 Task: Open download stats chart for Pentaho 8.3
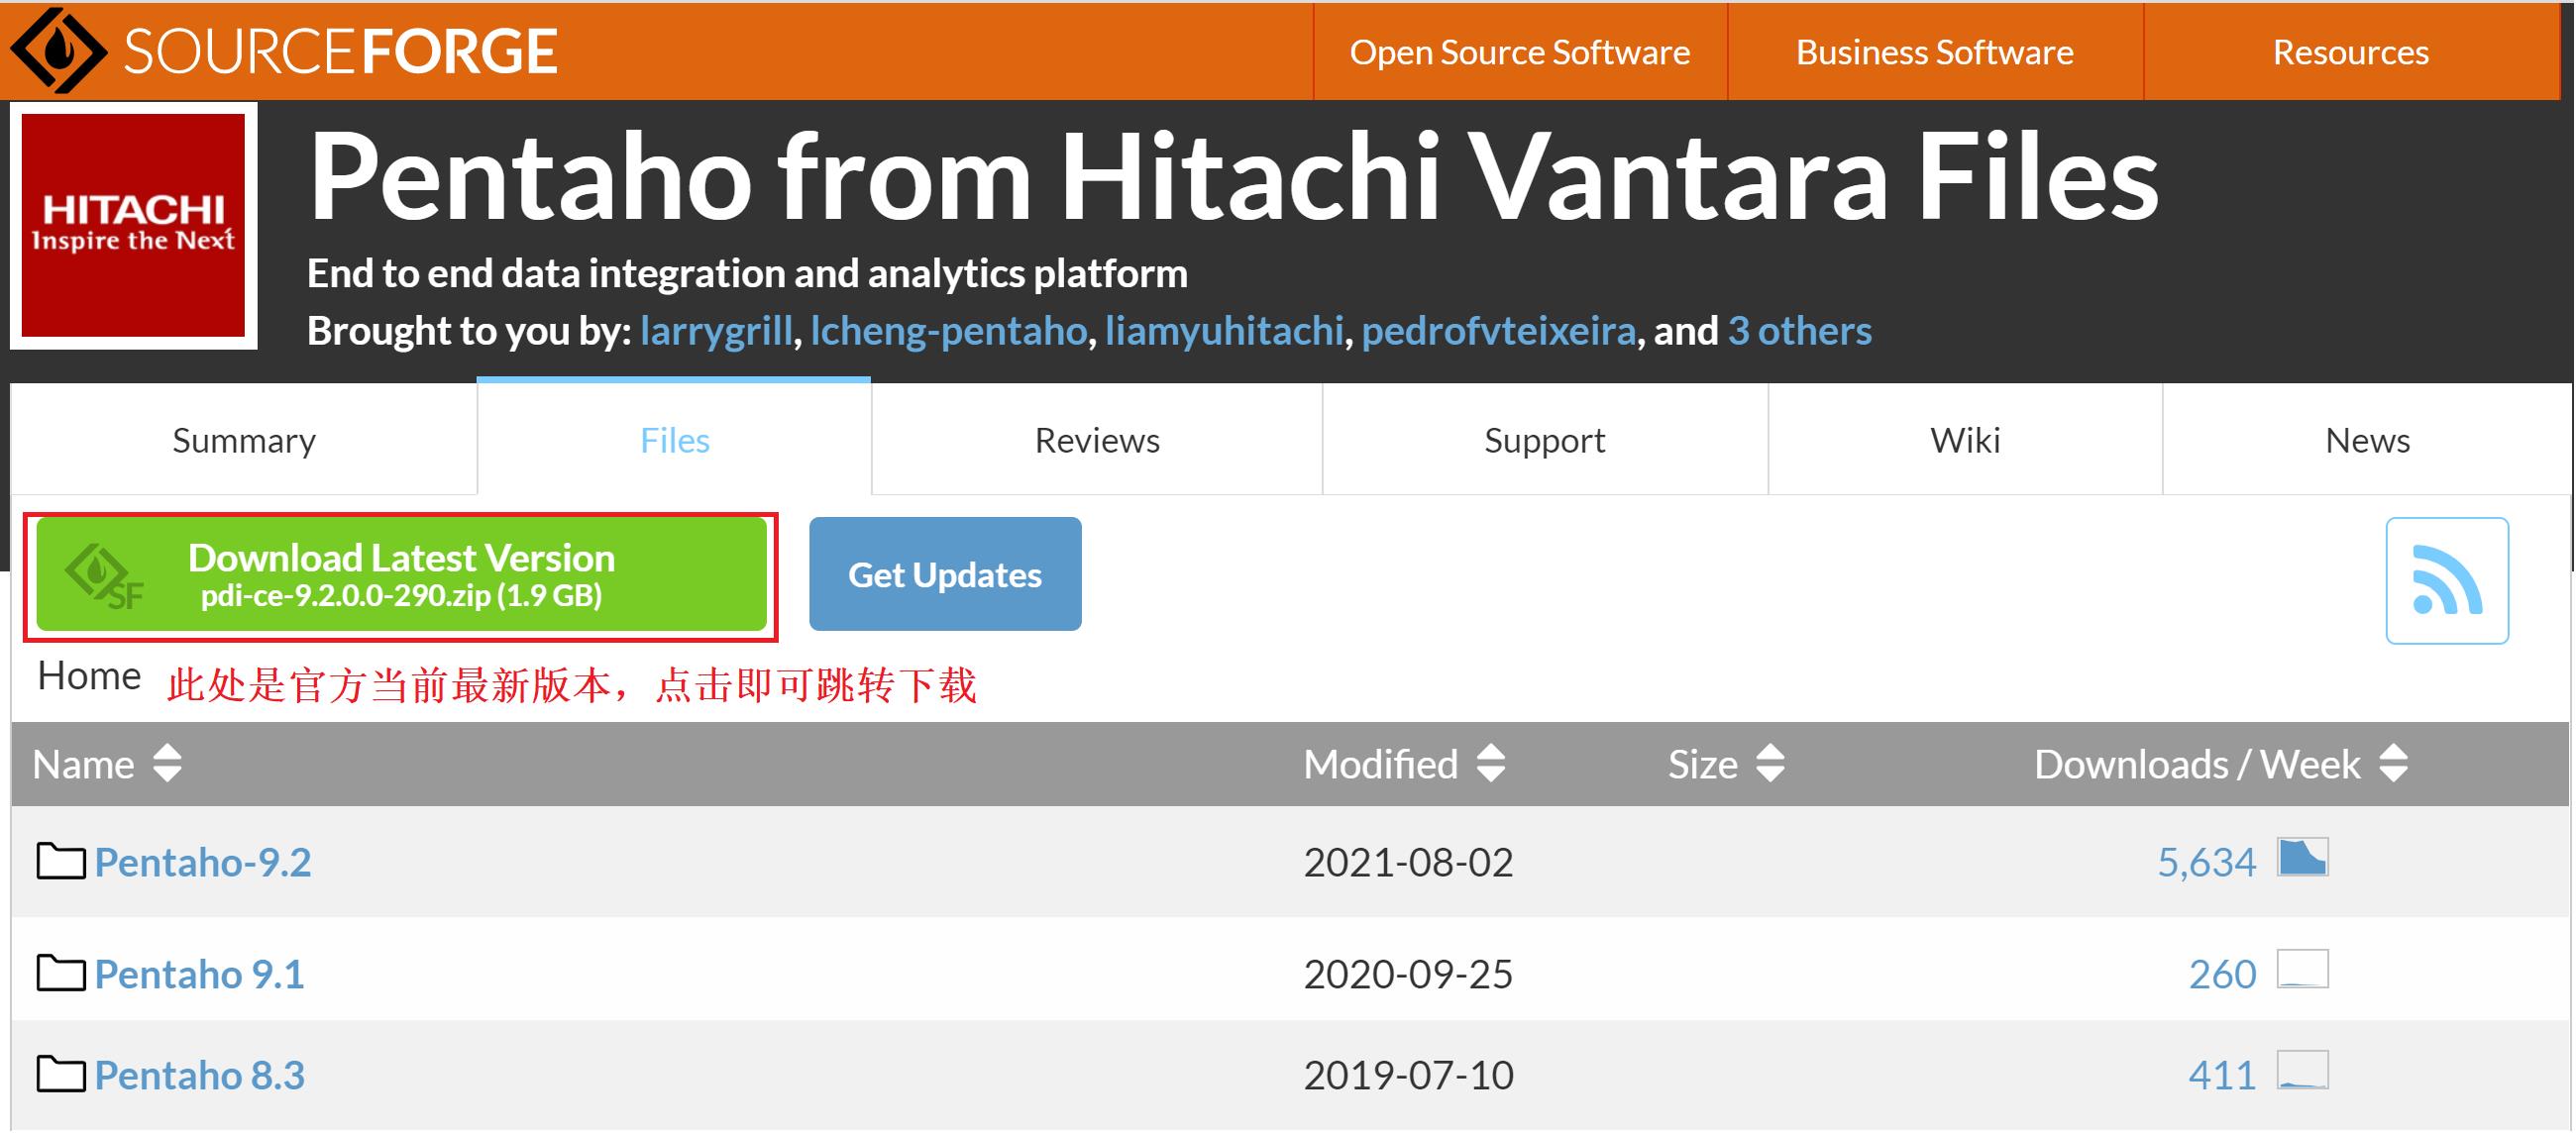(2302, 1070)
